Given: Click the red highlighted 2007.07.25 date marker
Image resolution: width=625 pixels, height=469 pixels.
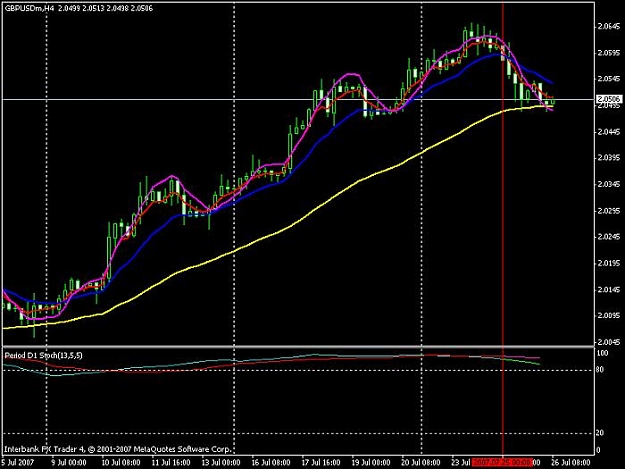Looking at the screenshot, I should point(503,463).
